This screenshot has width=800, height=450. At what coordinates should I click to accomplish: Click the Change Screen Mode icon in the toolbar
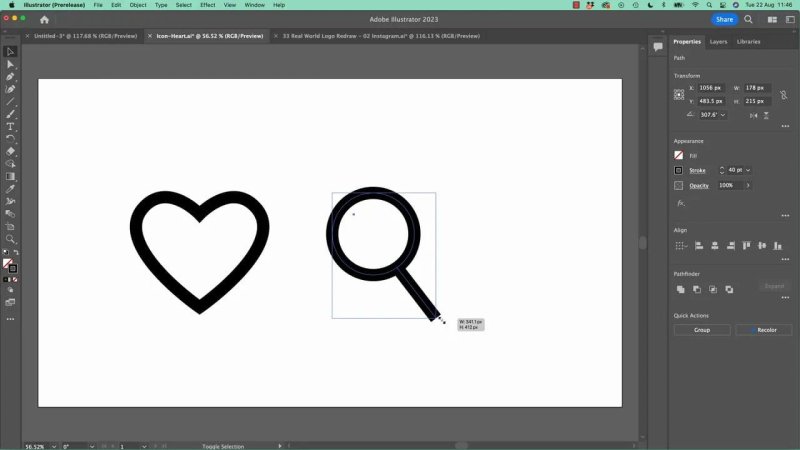coord(10,303)
